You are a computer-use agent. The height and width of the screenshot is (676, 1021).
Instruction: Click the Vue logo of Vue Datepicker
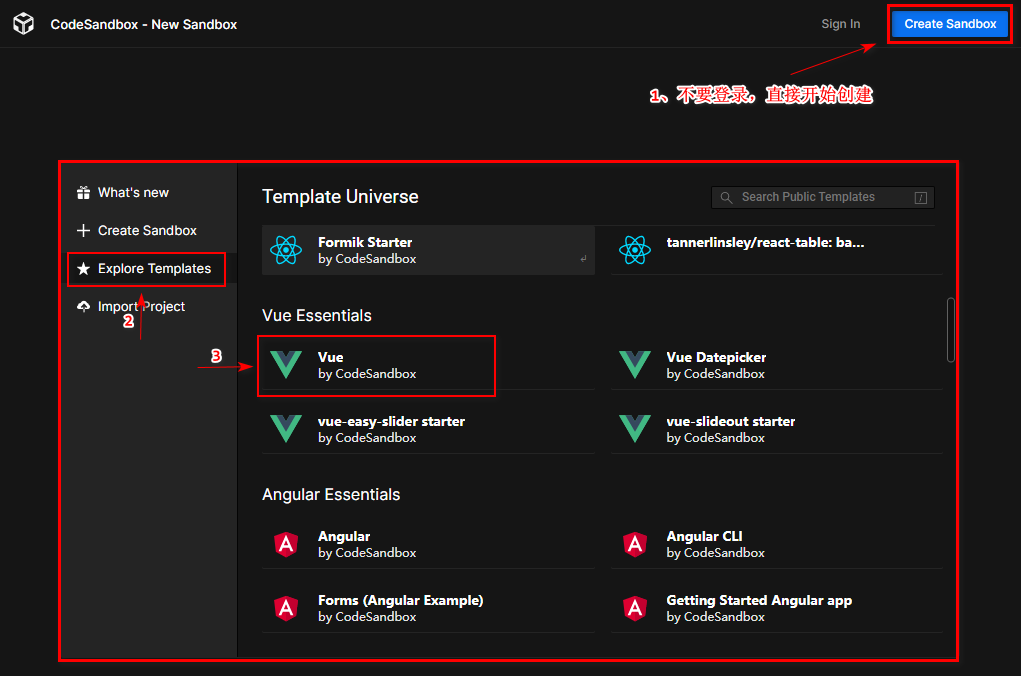(x=635, y=365)
